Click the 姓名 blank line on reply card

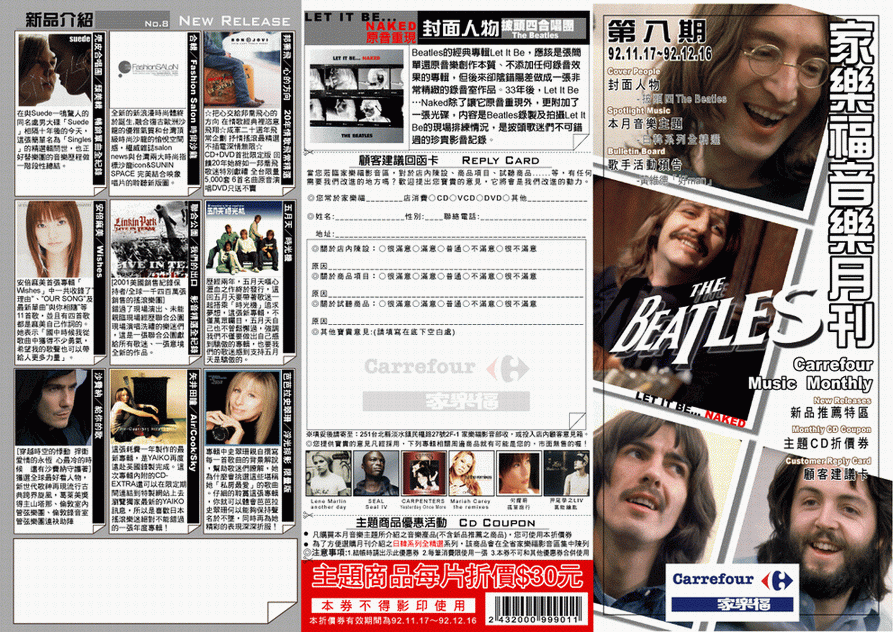(368, 217)
